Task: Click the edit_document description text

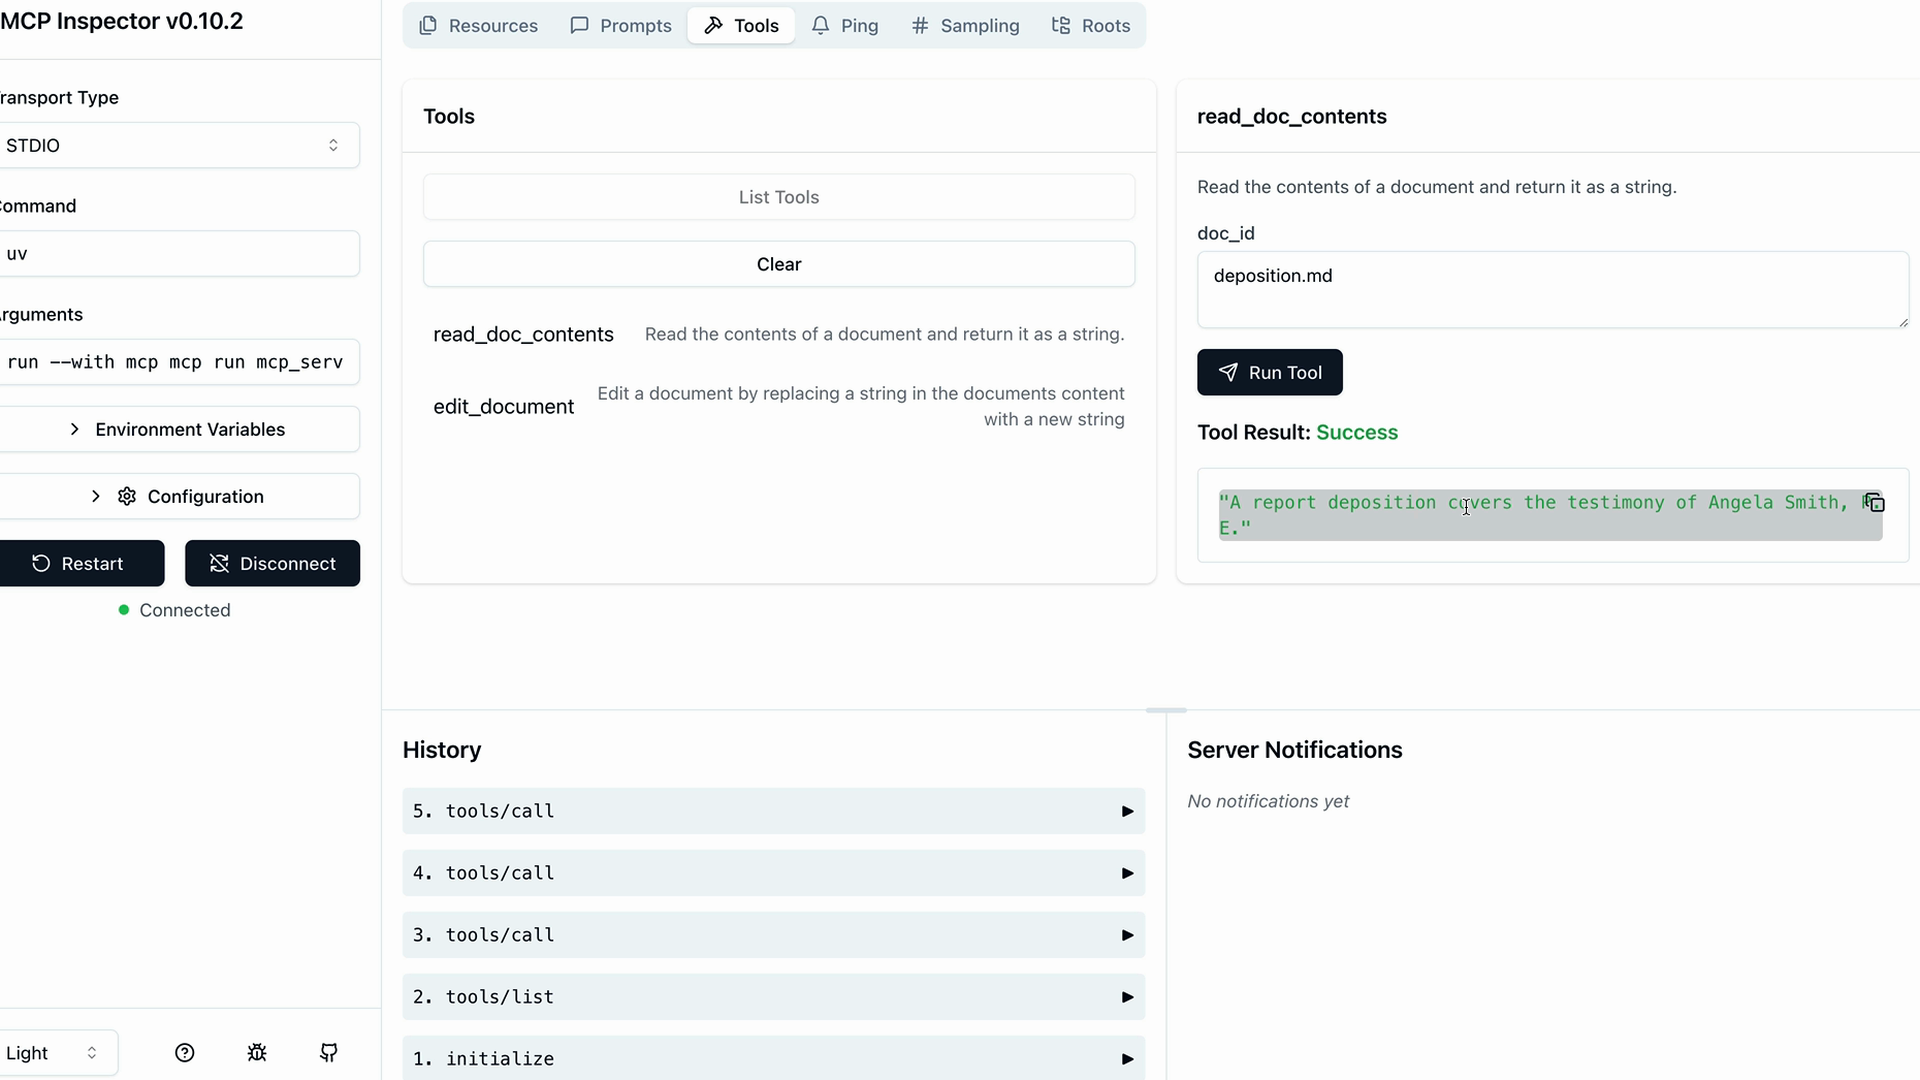Action: coord(861,406)
